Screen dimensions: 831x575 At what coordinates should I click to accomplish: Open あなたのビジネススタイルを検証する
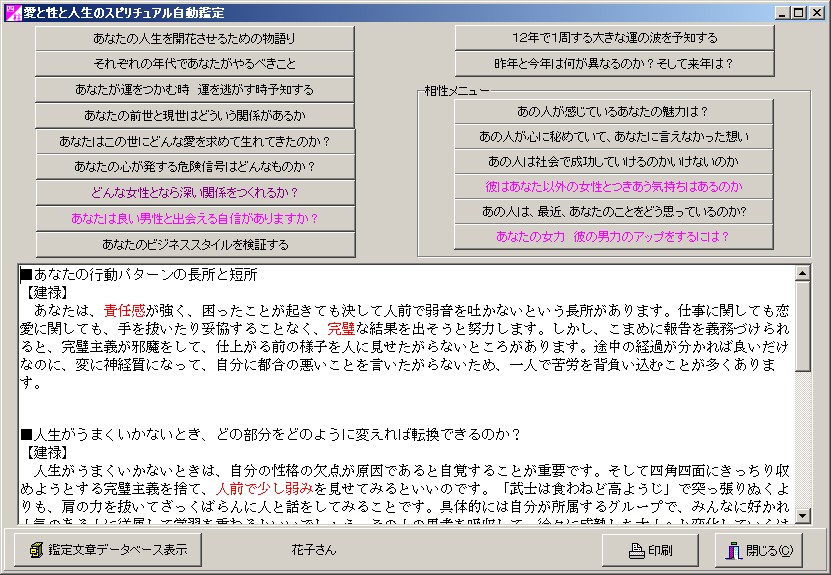click(195, 244)
